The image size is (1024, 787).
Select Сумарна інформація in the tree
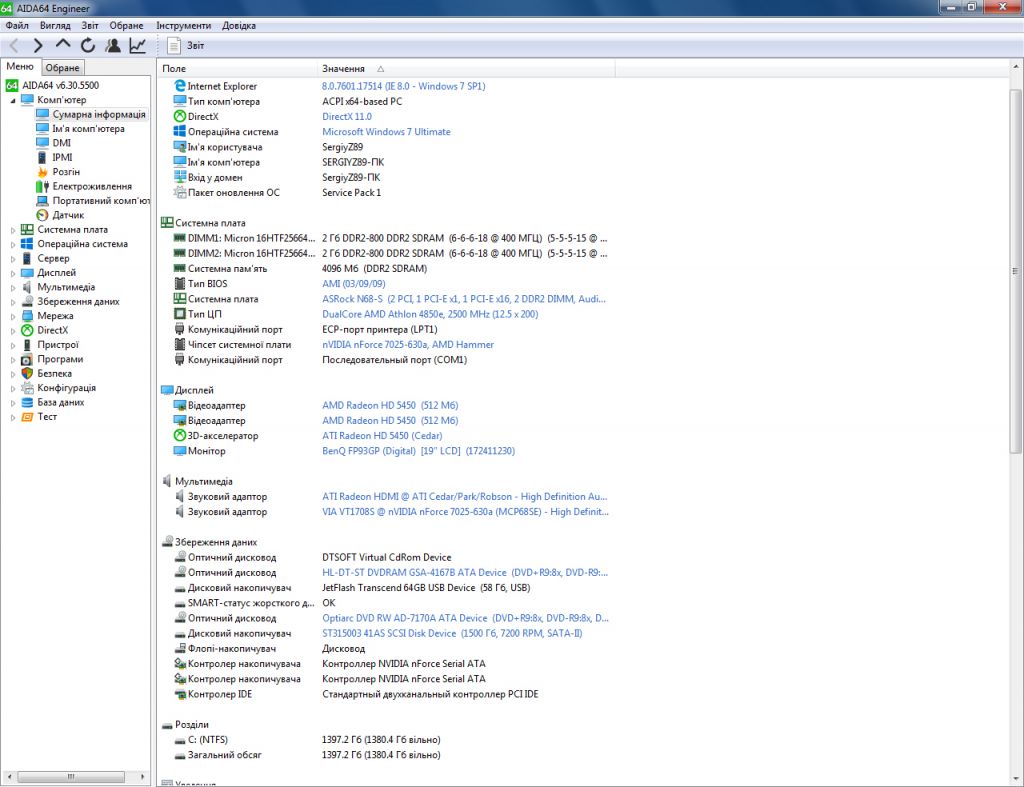click(99, 114)
